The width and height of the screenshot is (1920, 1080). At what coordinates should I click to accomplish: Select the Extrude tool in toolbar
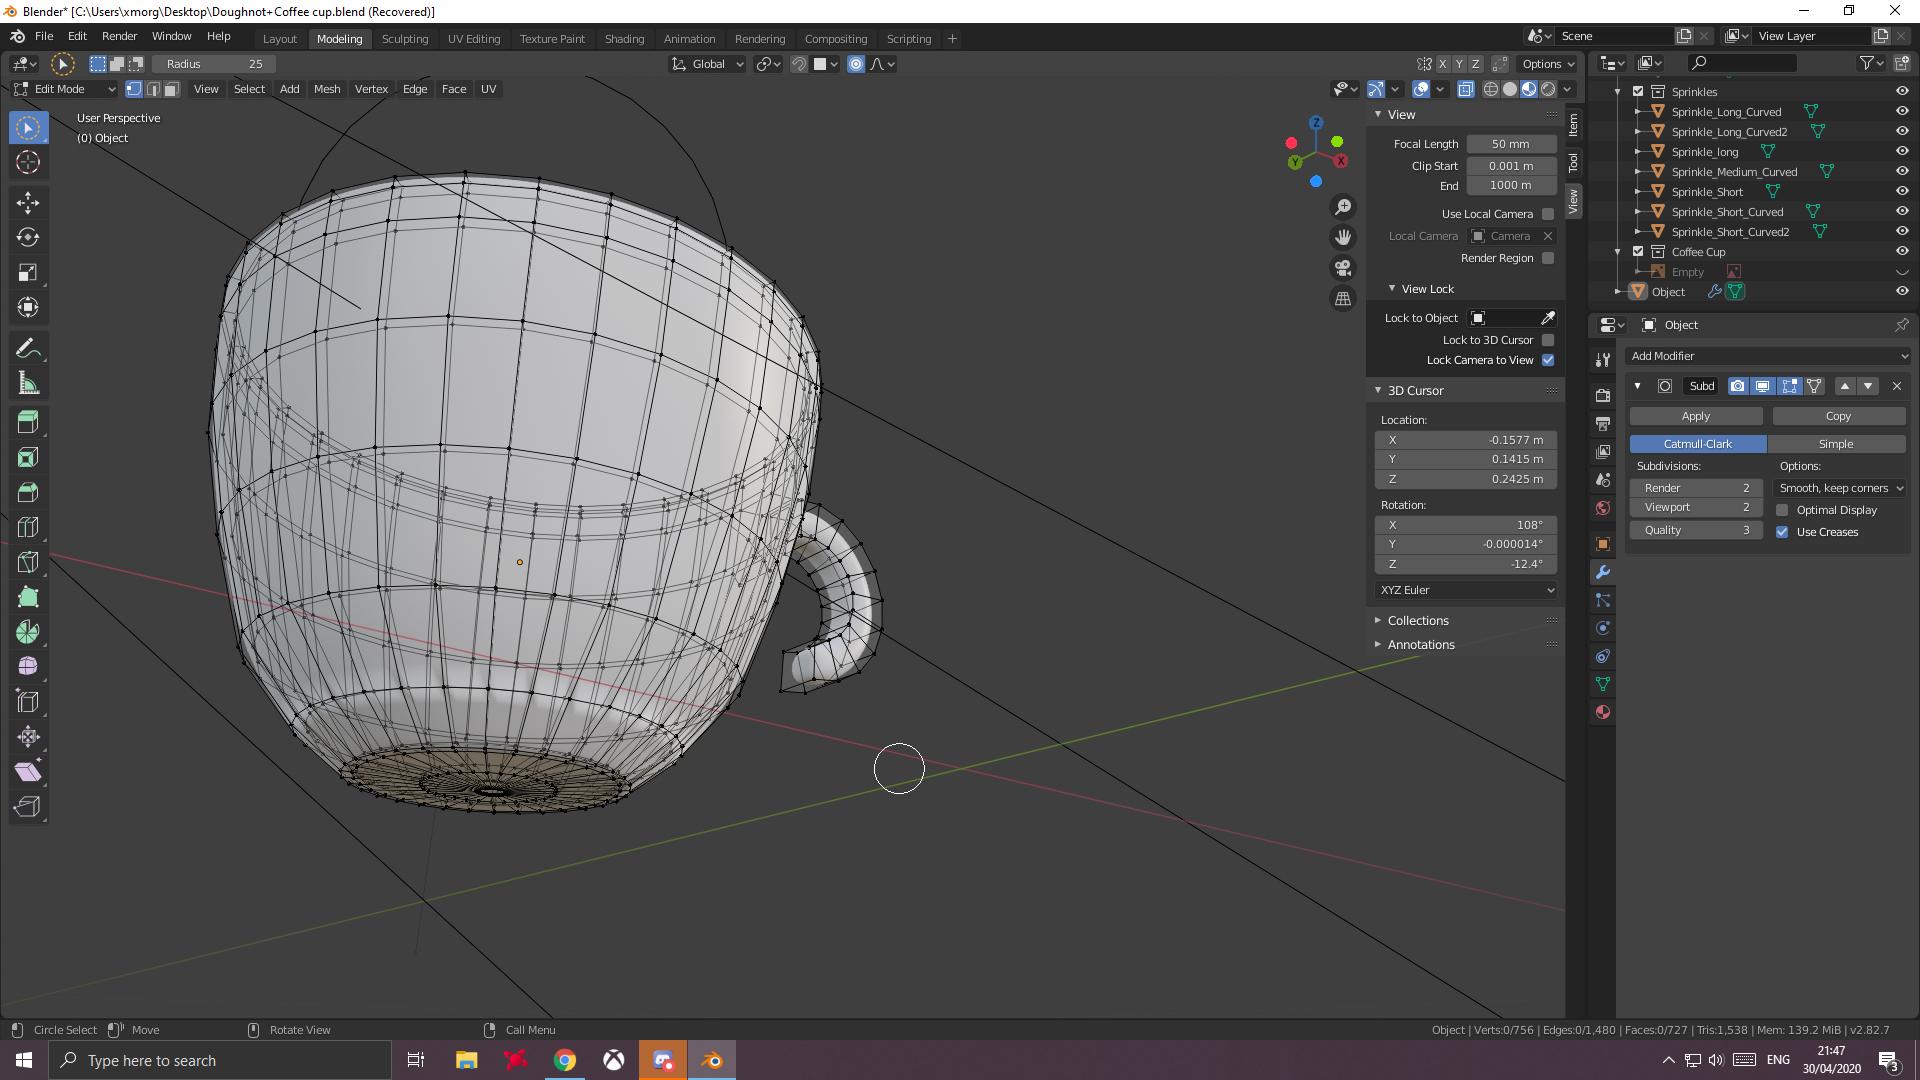click(29, 422)
